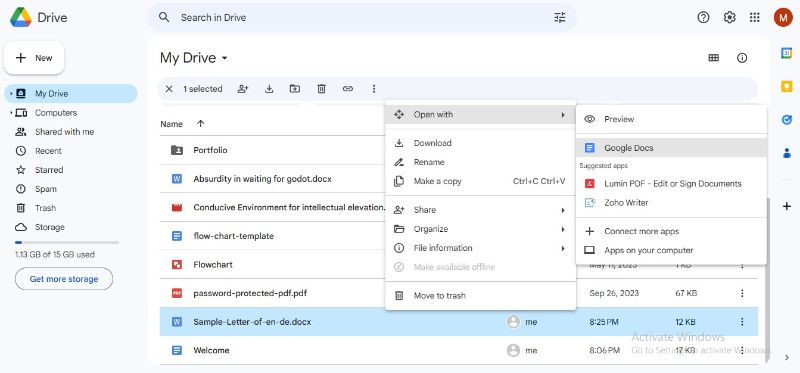
Task: Select Apps on your computer
Action: click(671, 250)
